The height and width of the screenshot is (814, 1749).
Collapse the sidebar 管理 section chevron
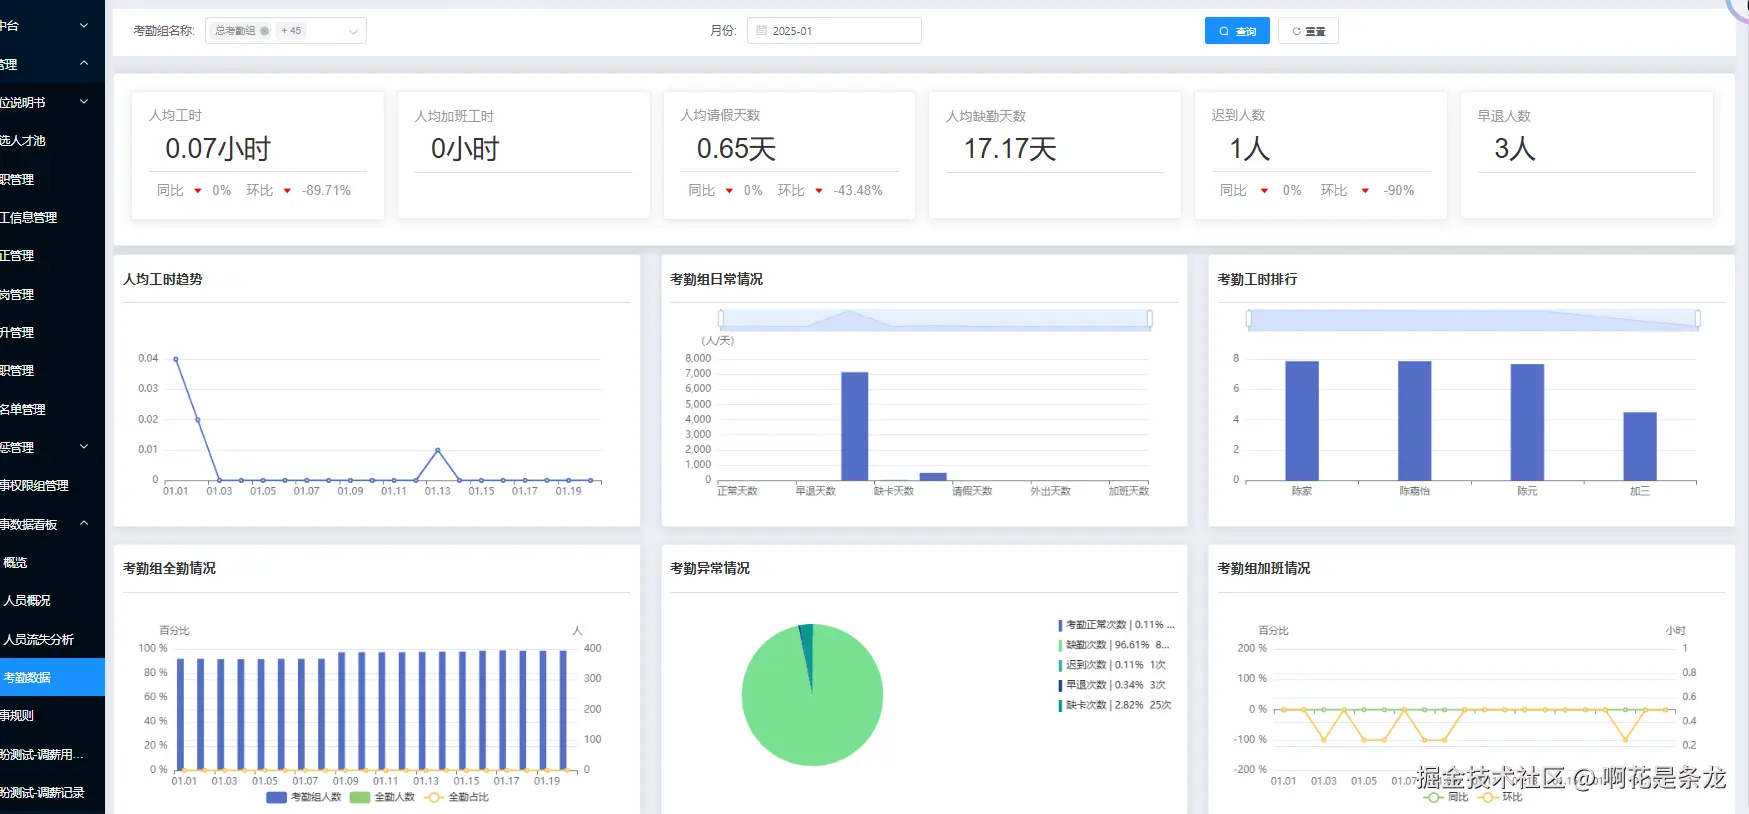click(x=84, y=64)
